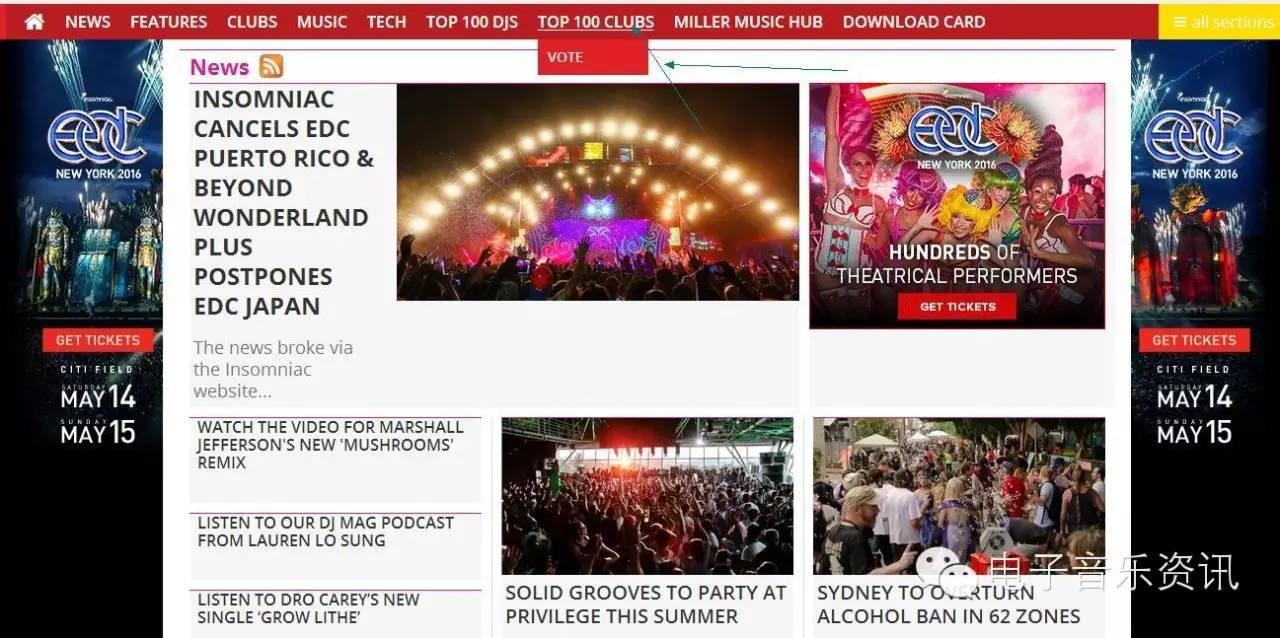This screenshot has width=1280, height=638.
Task: Open the Insomniac cancels EDC Puerto Rico headline
Action: pos(284,203)
